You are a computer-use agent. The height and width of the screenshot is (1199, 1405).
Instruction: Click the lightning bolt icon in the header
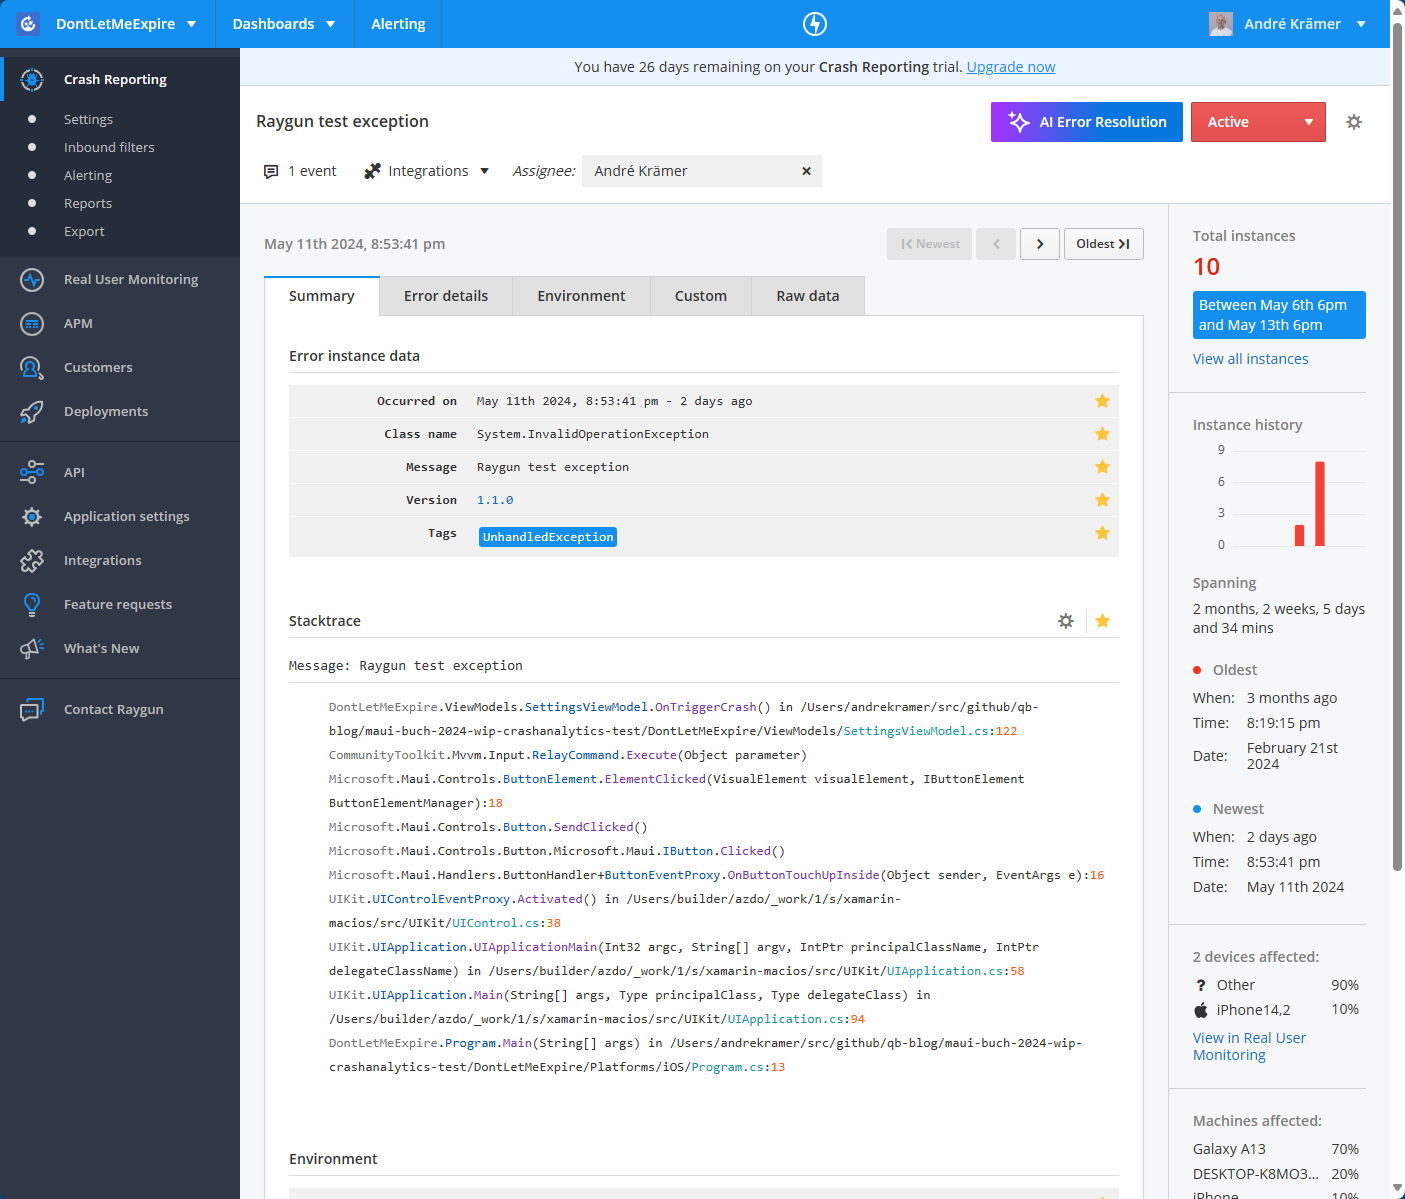pos(814,23)
